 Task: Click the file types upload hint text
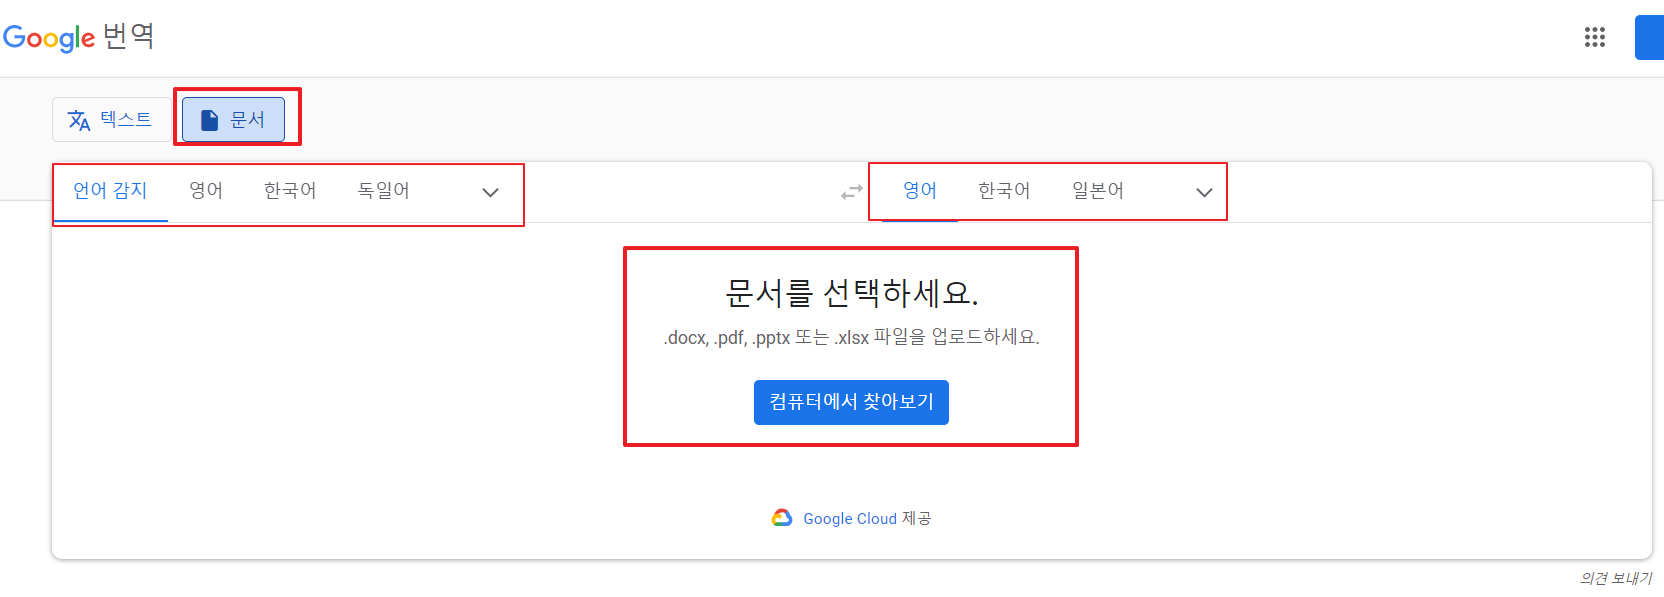point(851,337)
